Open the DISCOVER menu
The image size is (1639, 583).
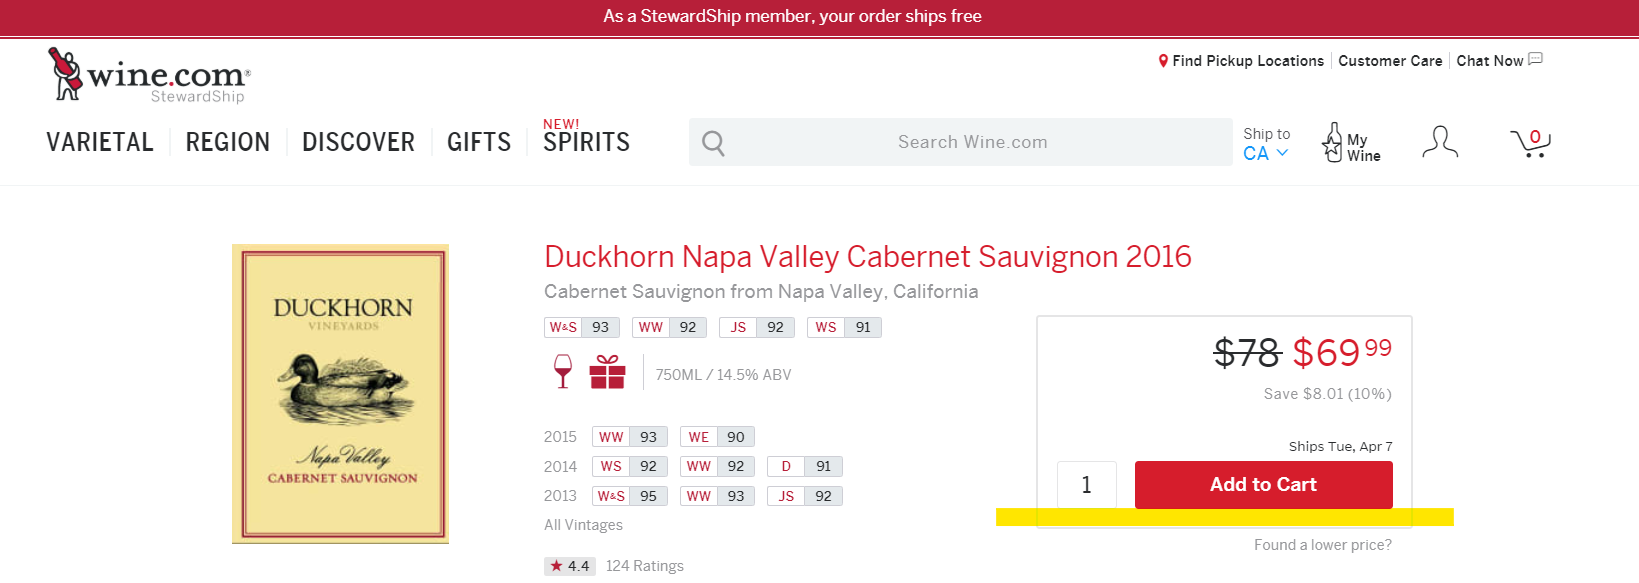point(358,142)
